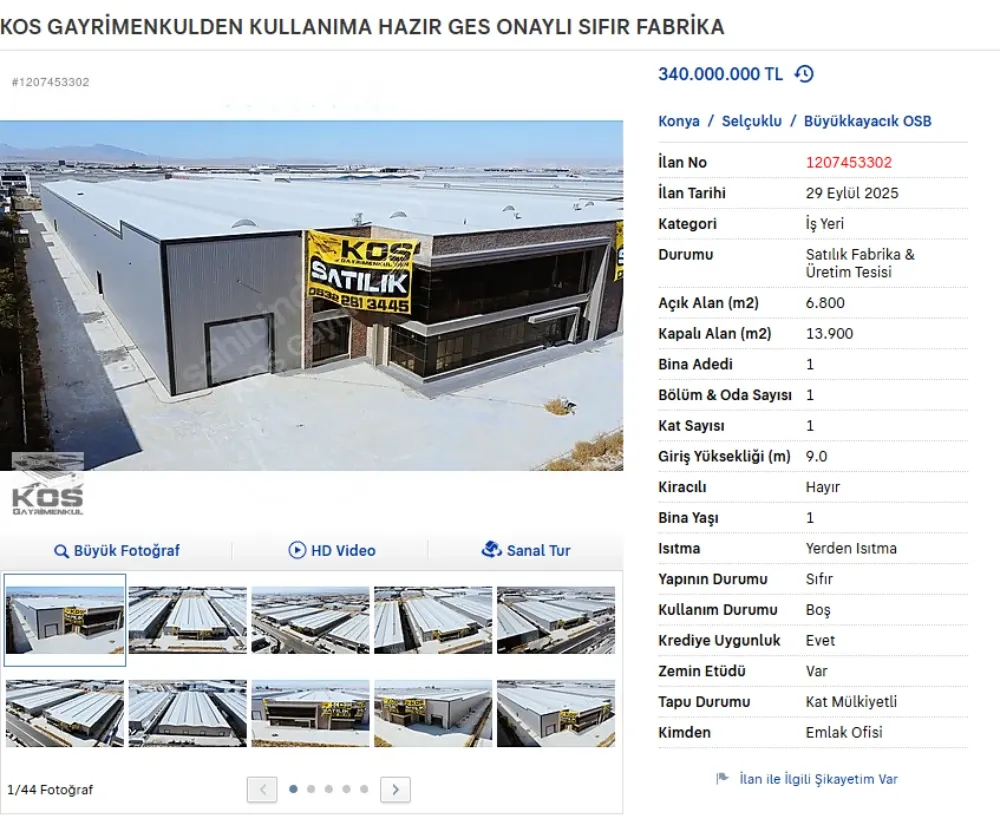
Task: Go to the previous thumbnail page arrow
Action: tap(262, 790)
